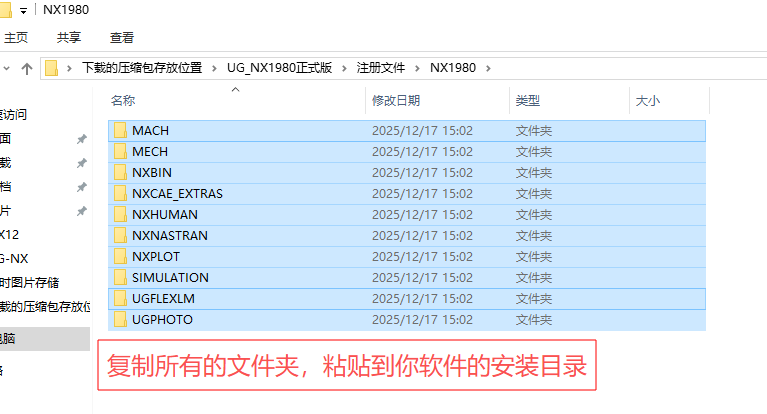This screenshot has width=767, height=414.
Task: Open 载的压缩包存放位 in navigation pane
Action: point(45,306)
